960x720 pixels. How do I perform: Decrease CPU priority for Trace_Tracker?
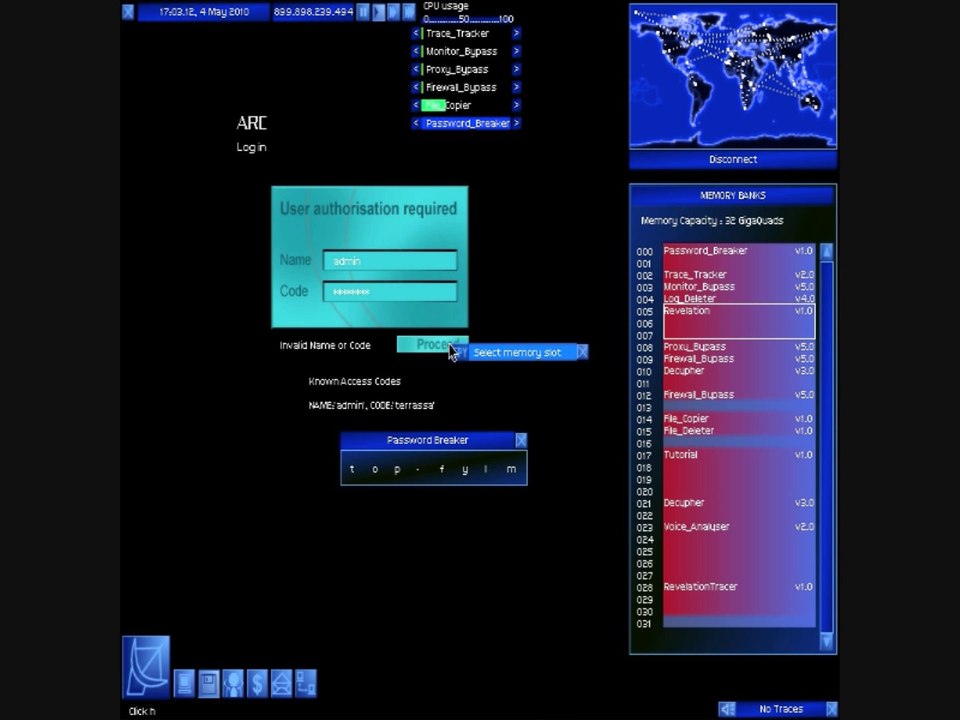(x=416, y=33)
